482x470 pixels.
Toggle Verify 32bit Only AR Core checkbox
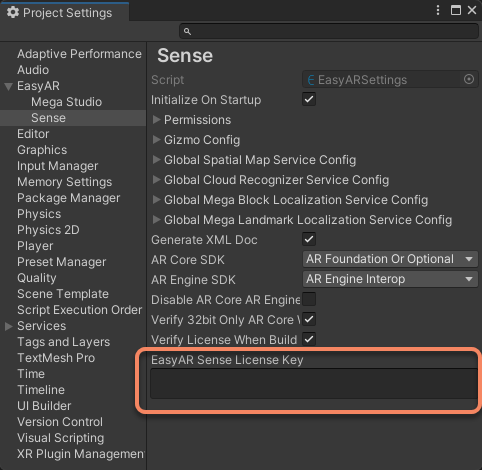309,319
